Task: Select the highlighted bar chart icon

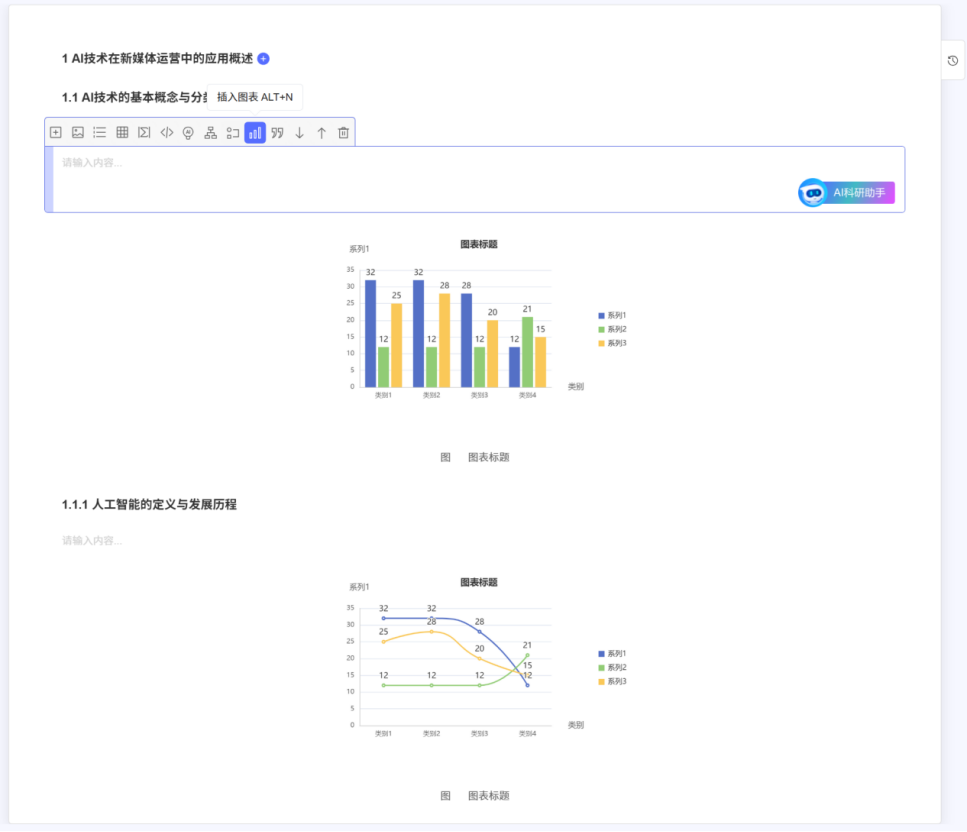Action: coord(255,132)
